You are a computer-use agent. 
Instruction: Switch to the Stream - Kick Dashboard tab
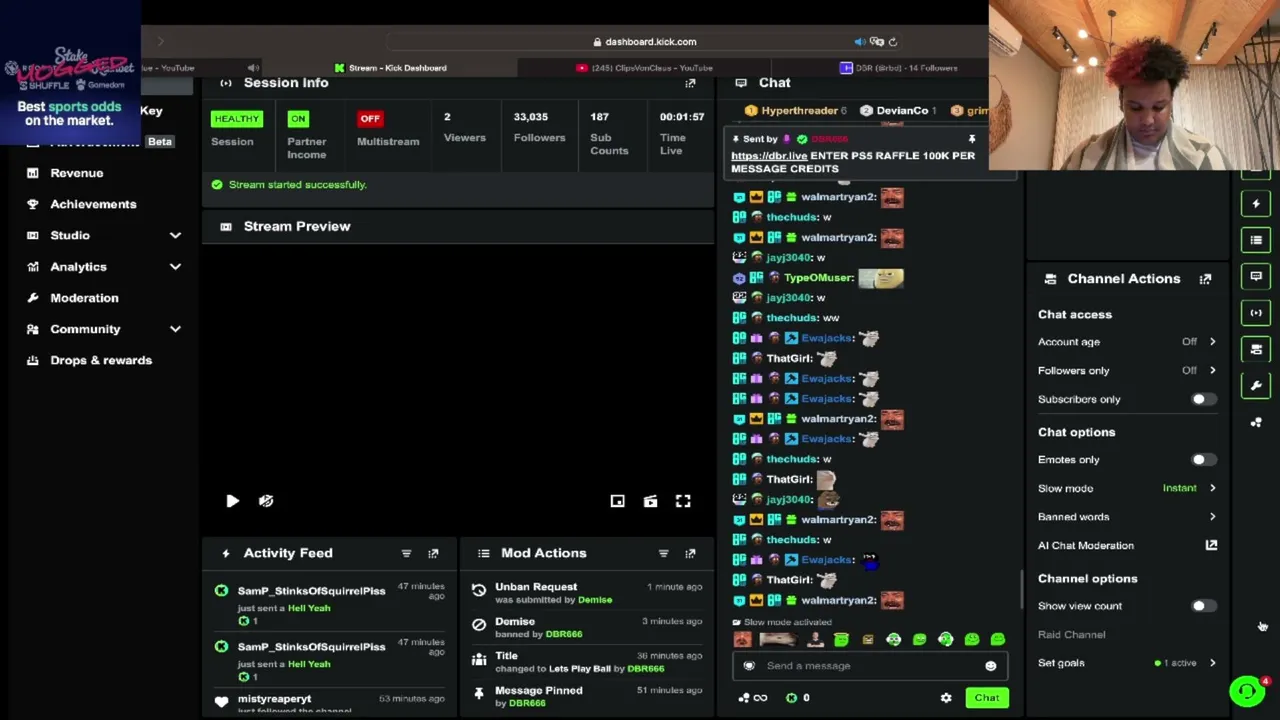[x=390, y=68]
